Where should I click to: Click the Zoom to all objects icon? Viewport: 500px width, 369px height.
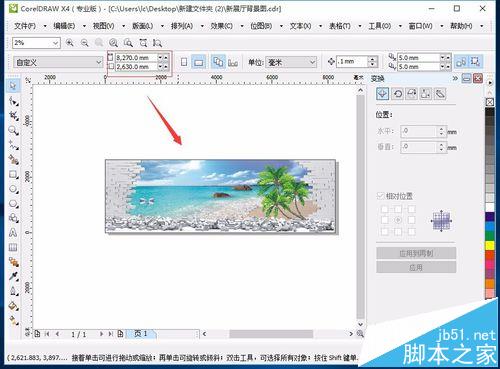[x=113, y=43]
